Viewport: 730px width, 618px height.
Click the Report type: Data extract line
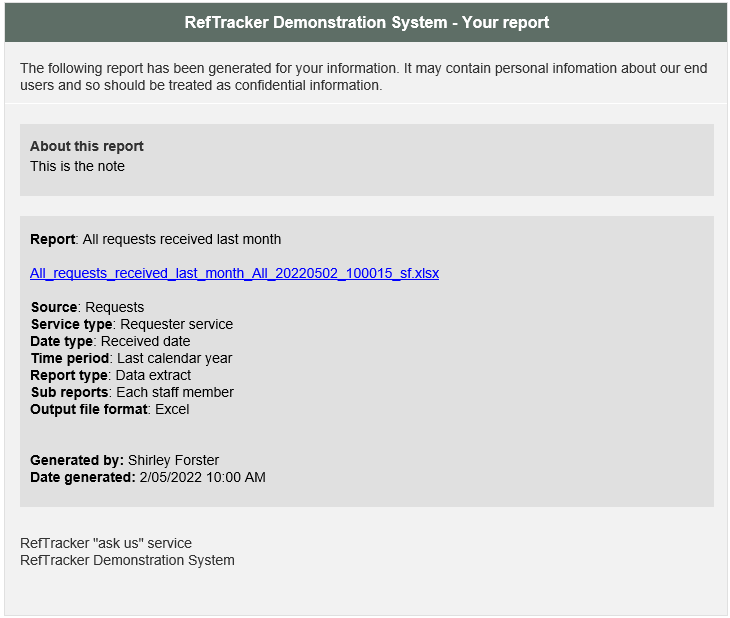pyautogui.click(x=111, y=375)
